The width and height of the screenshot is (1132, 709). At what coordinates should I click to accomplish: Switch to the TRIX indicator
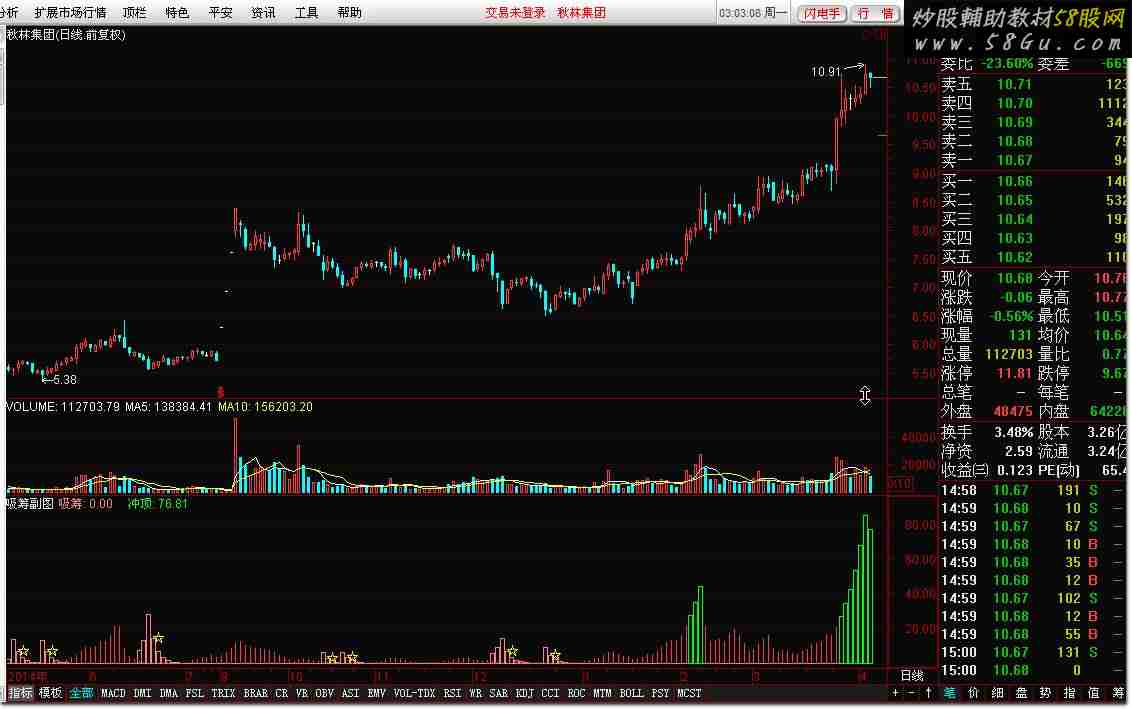click(x=223, y=693)
